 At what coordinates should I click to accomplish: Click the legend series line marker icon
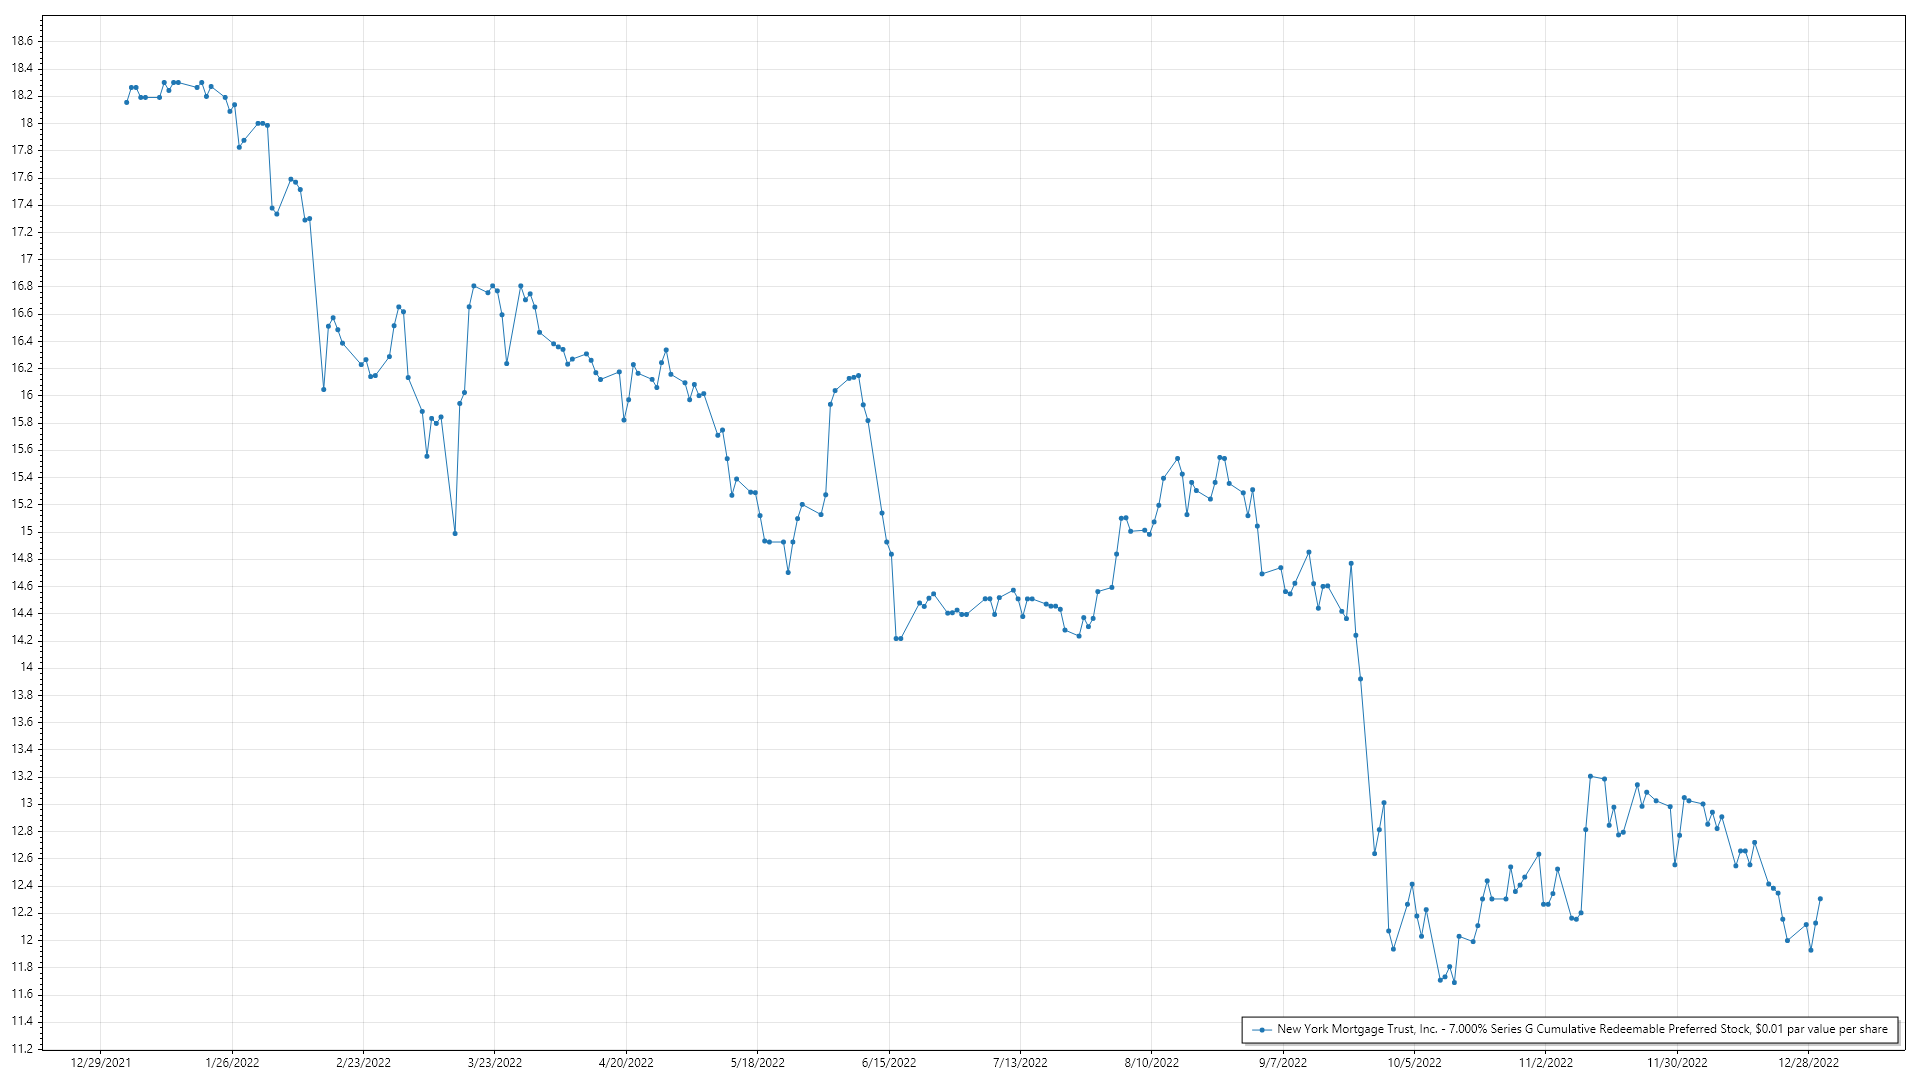(1263, 1030)
